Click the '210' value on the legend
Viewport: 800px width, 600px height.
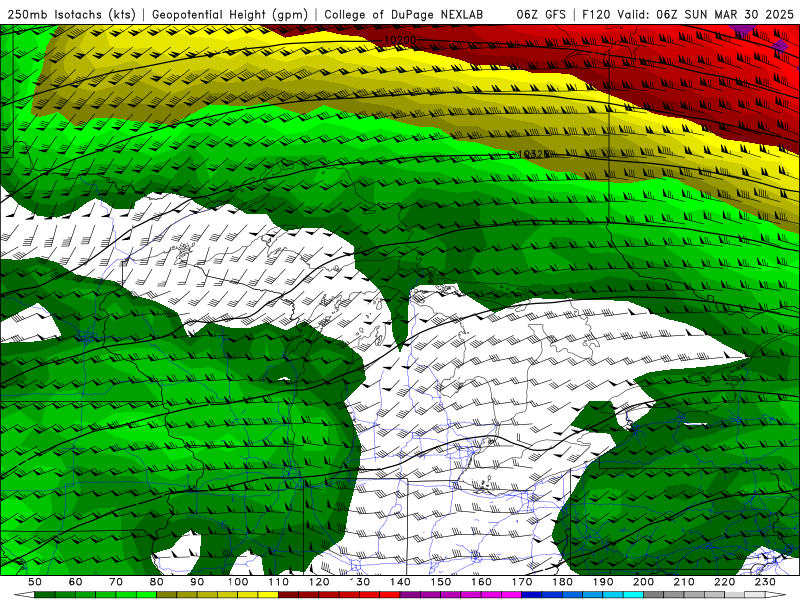[684, 582]
